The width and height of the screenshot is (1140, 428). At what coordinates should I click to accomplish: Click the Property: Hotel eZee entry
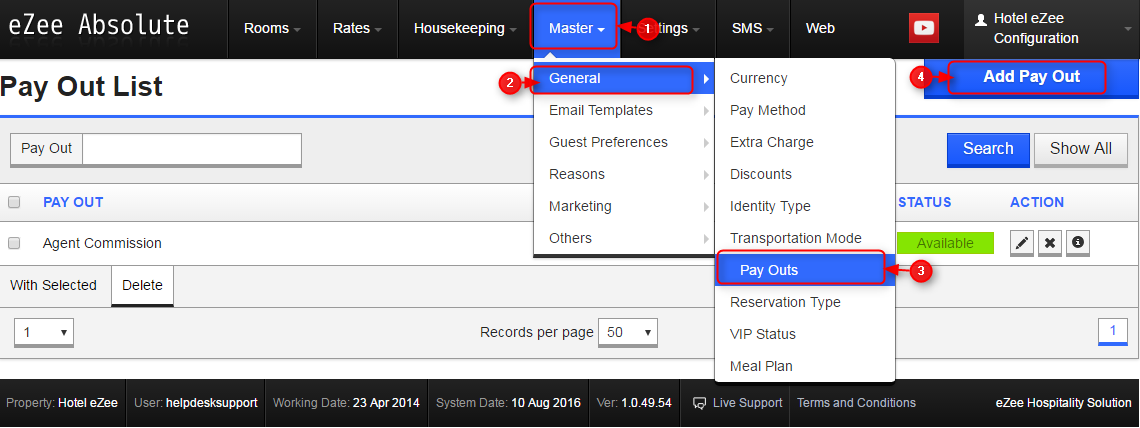pos(62,403)
